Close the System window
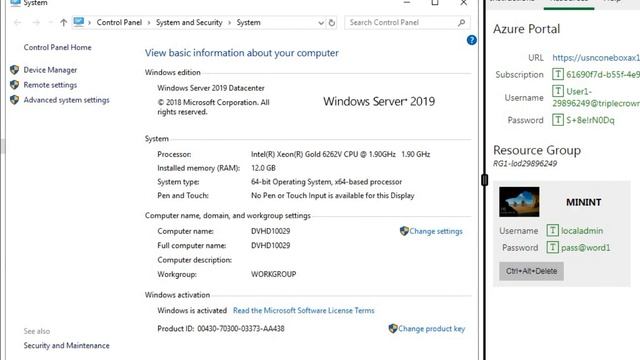The height and width of the screenshot is (360, 640). [464, 3]
